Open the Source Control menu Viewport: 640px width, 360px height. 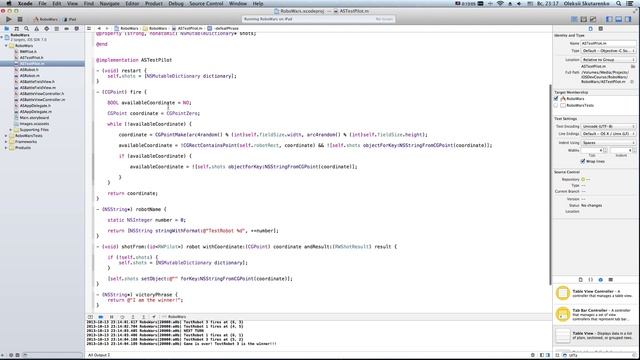pyautogui.click(x=207, y=3)
